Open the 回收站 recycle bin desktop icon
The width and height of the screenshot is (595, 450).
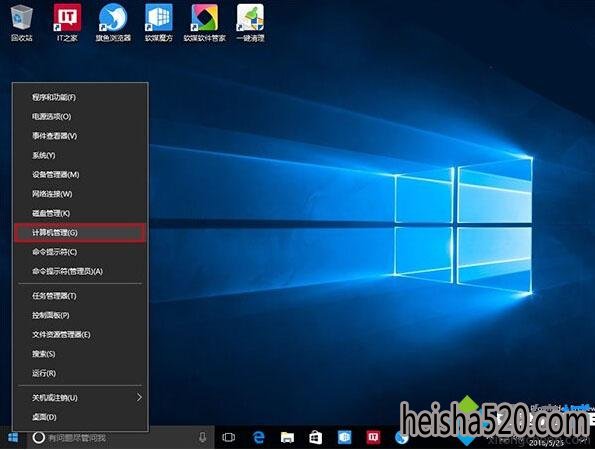click(22, 22)
